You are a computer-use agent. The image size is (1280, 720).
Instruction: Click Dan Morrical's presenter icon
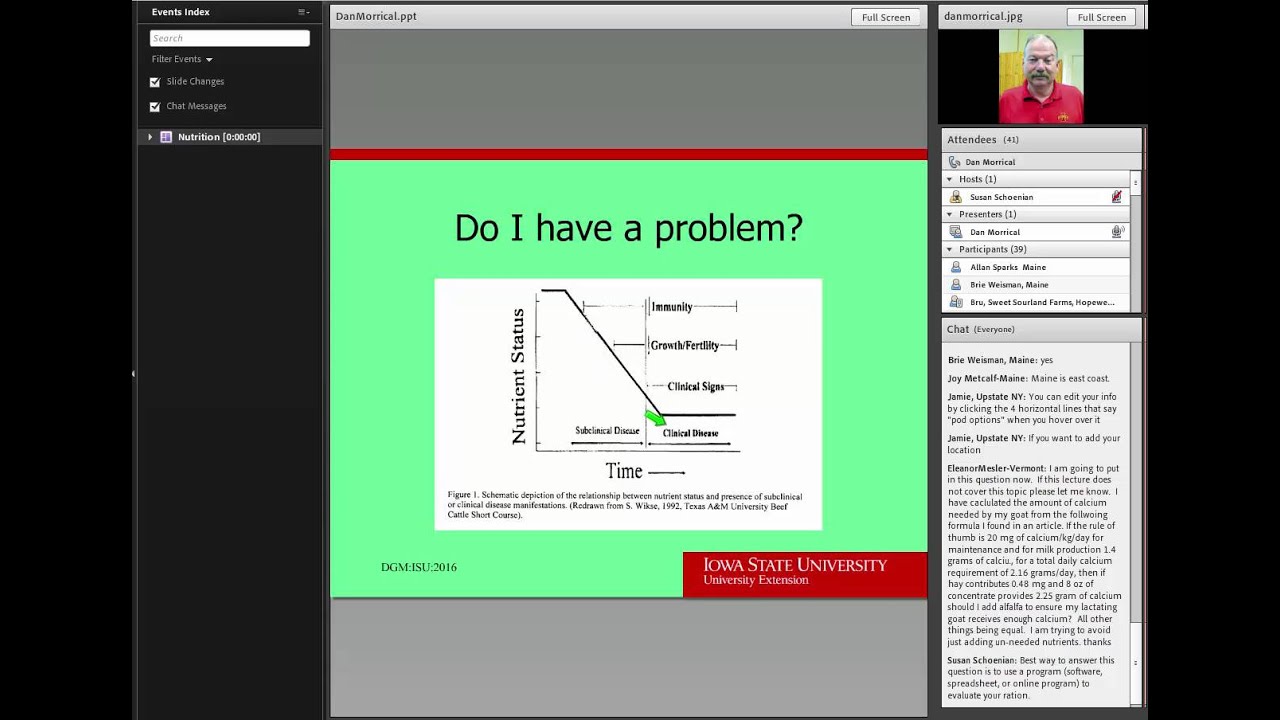(955, 232)
